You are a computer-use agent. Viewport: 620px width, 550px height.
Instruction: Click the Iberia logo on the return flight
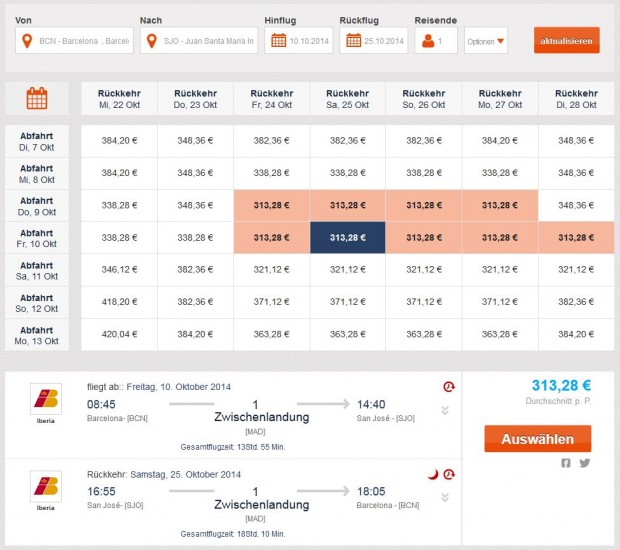(45, 487)
